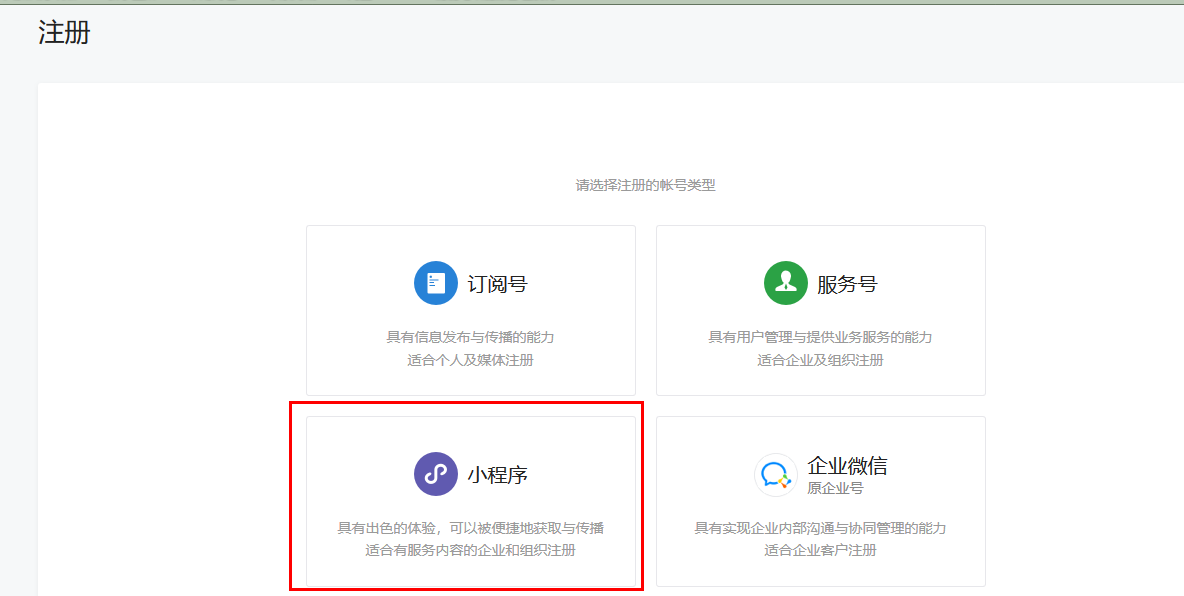Click the 原企业号 subtitle text
Screen dimensions: 1184x596
click(835, 488)
